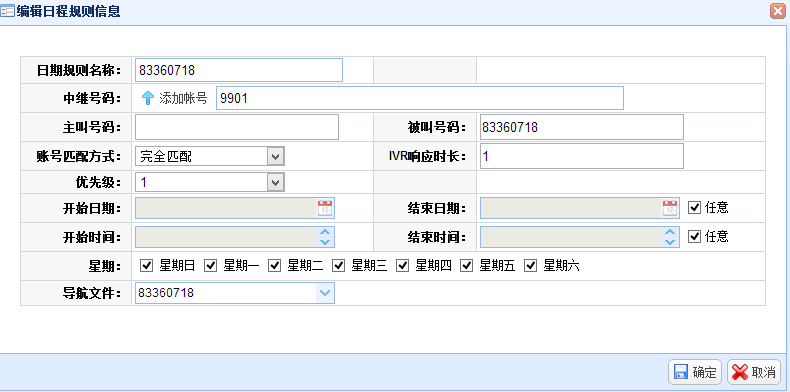Open the start date calendar picker
The image size is (790, 392).
pyautogui.click(x=325, y=208)
